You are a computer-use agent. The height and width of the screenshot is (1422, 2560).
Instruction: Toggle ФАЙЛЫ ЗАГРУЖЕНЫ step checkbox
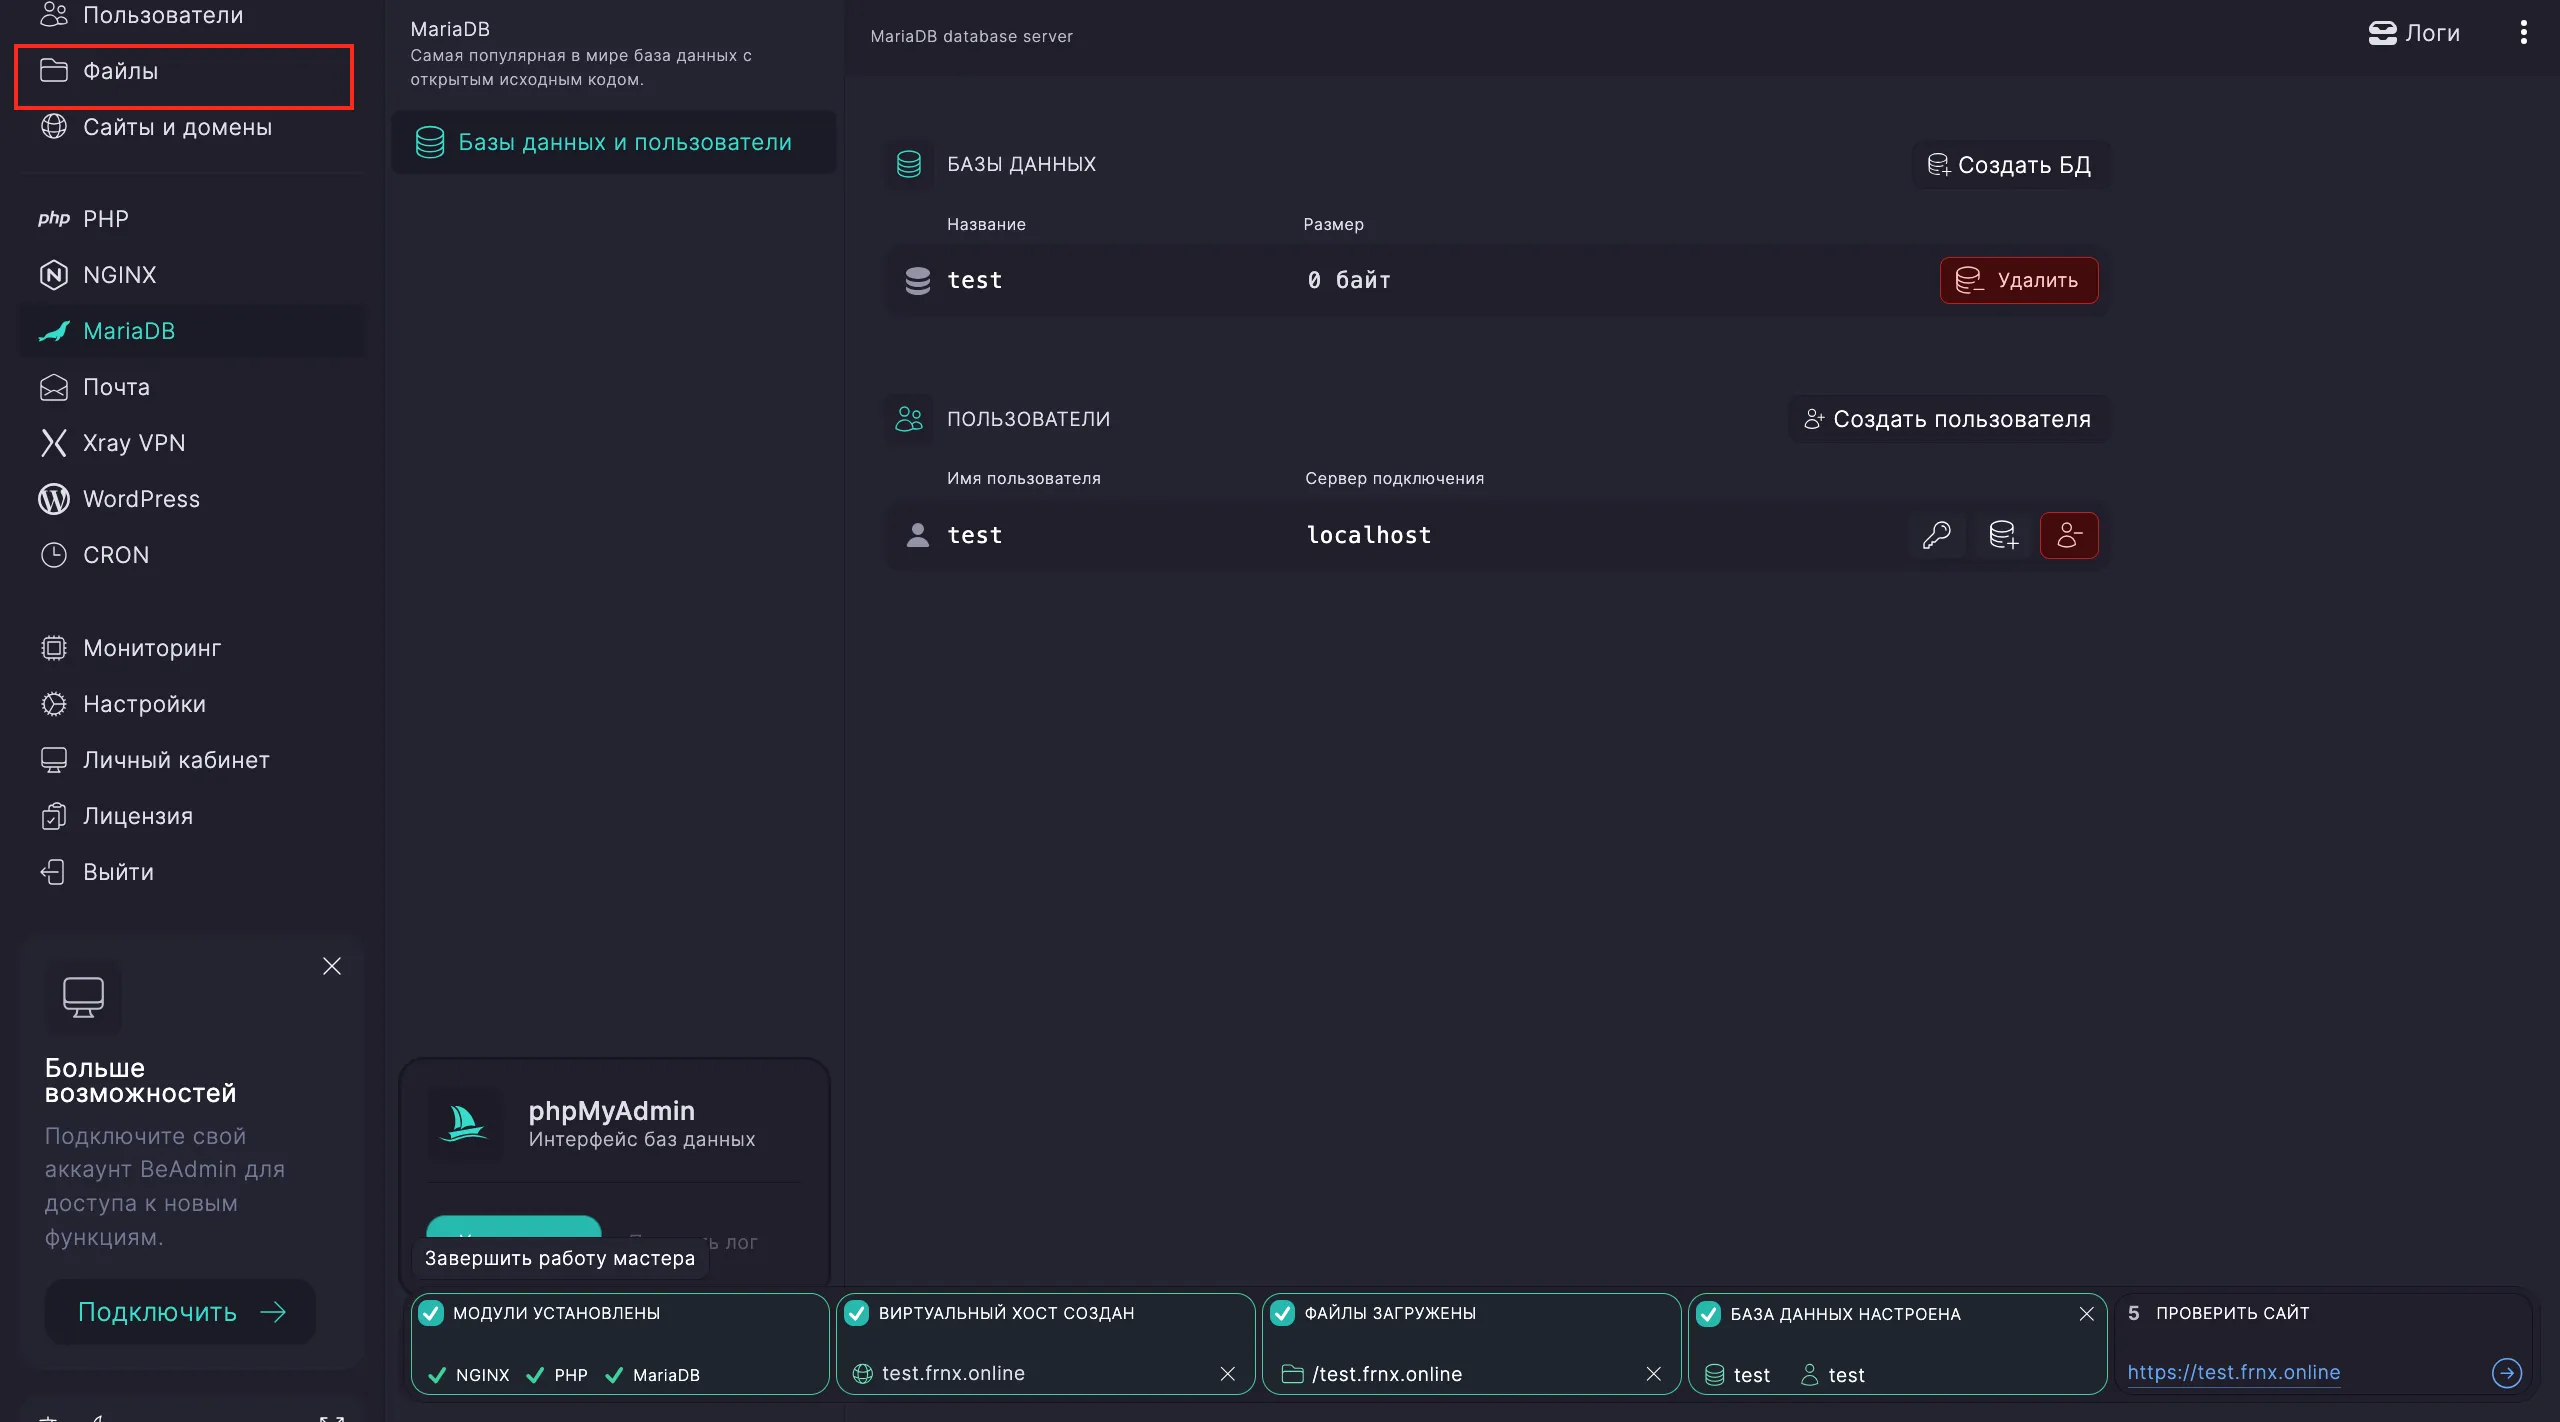(1283, 1313)
